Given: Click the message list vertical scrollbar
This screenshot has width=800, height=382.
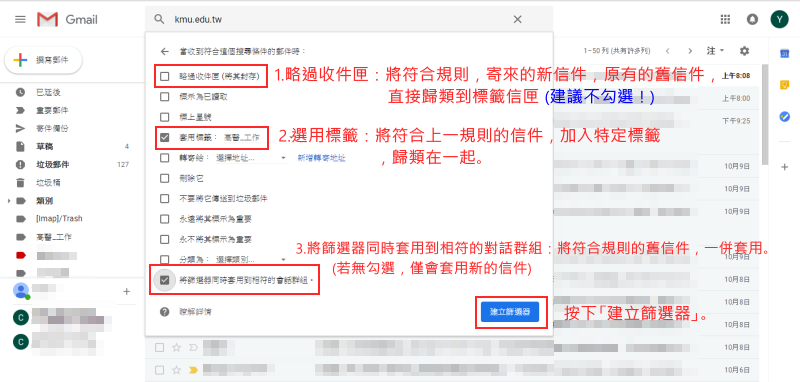Looking at the screenshot, I should (764, 115).
